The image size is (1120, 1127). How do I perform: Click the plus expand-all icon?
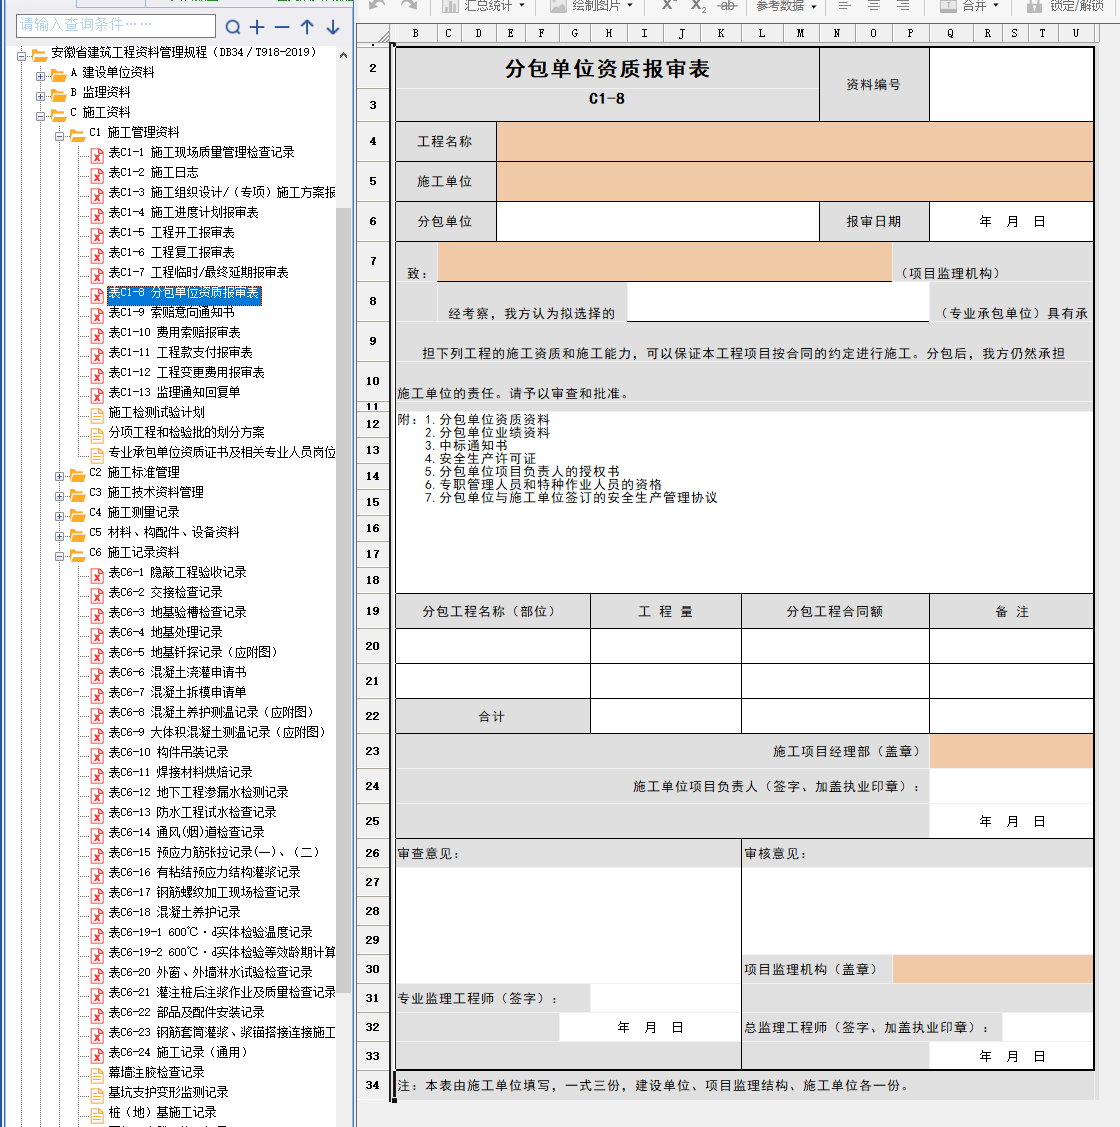pyautogui.click(x=257, y=27)
